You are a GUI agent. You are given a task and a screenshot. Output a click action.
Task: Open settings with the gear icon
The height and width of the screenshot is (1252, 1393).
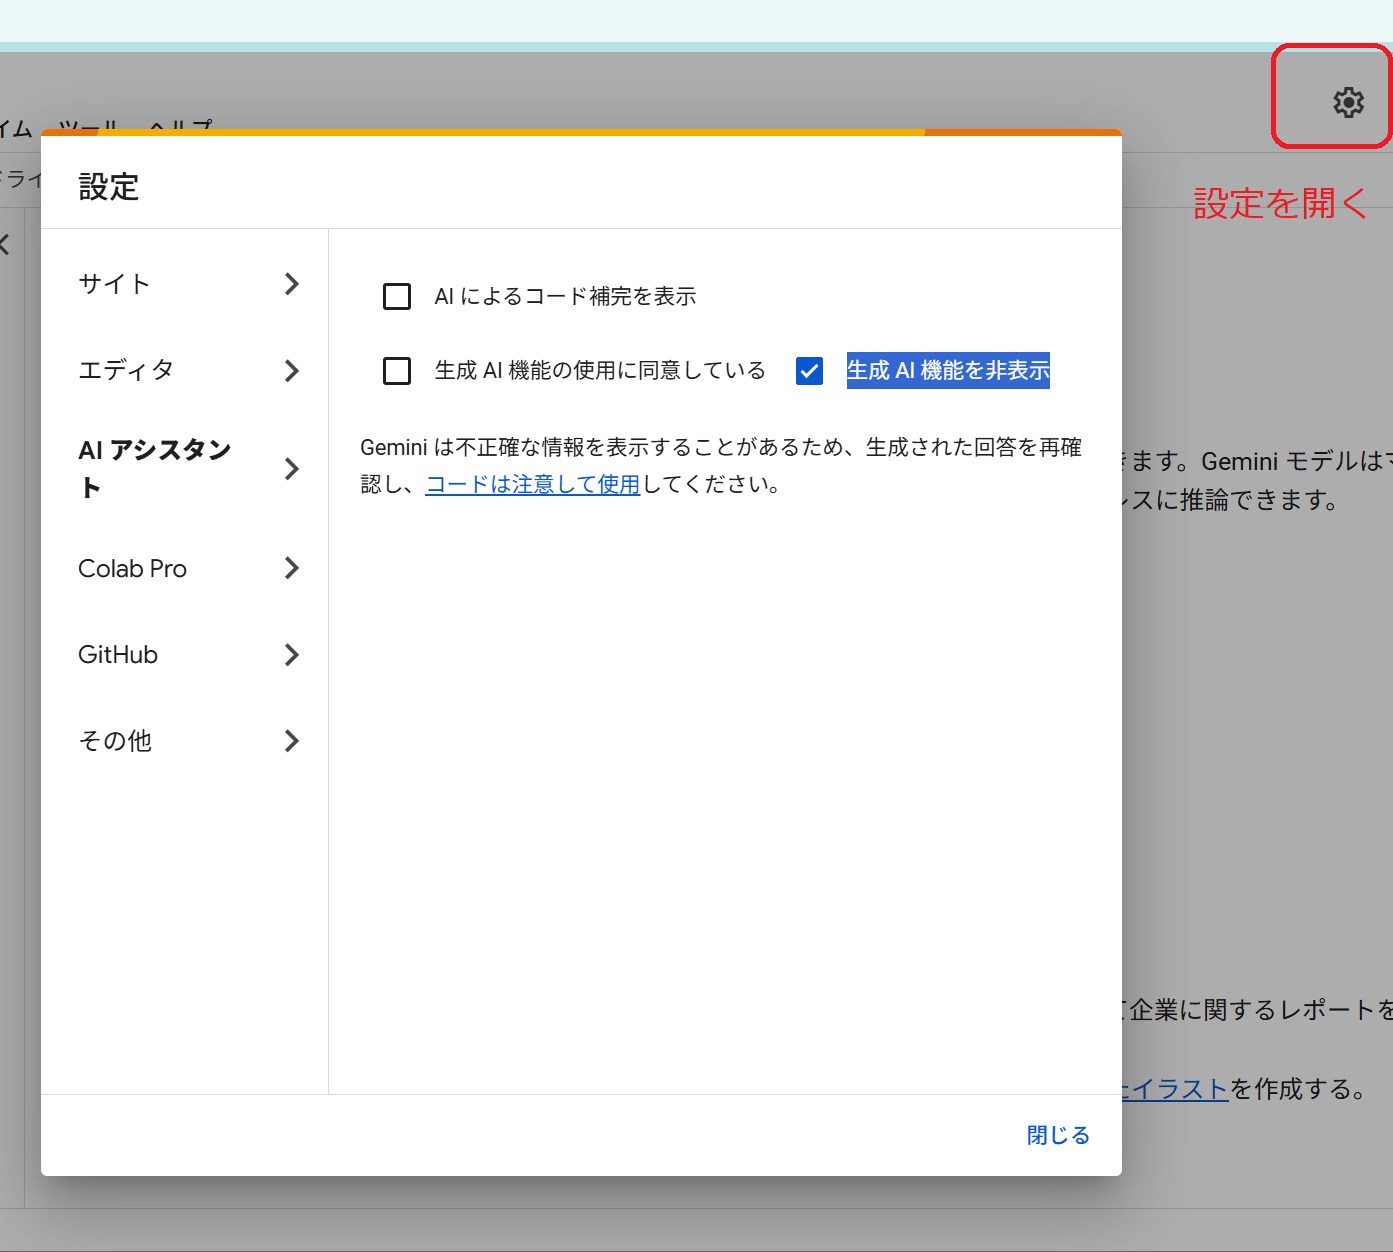click(x=1348, y=102)
